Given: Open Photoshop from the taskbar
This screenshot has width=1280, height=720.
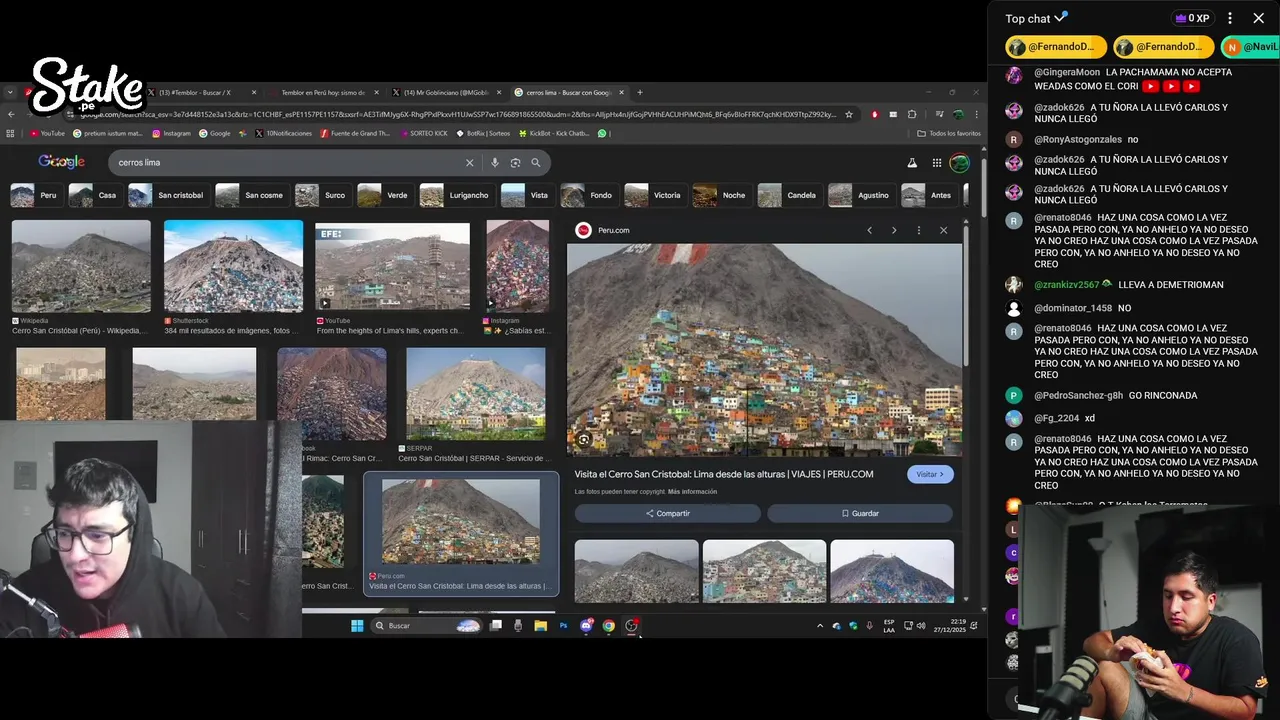Looking at the screenshot, I should point(563,626).
